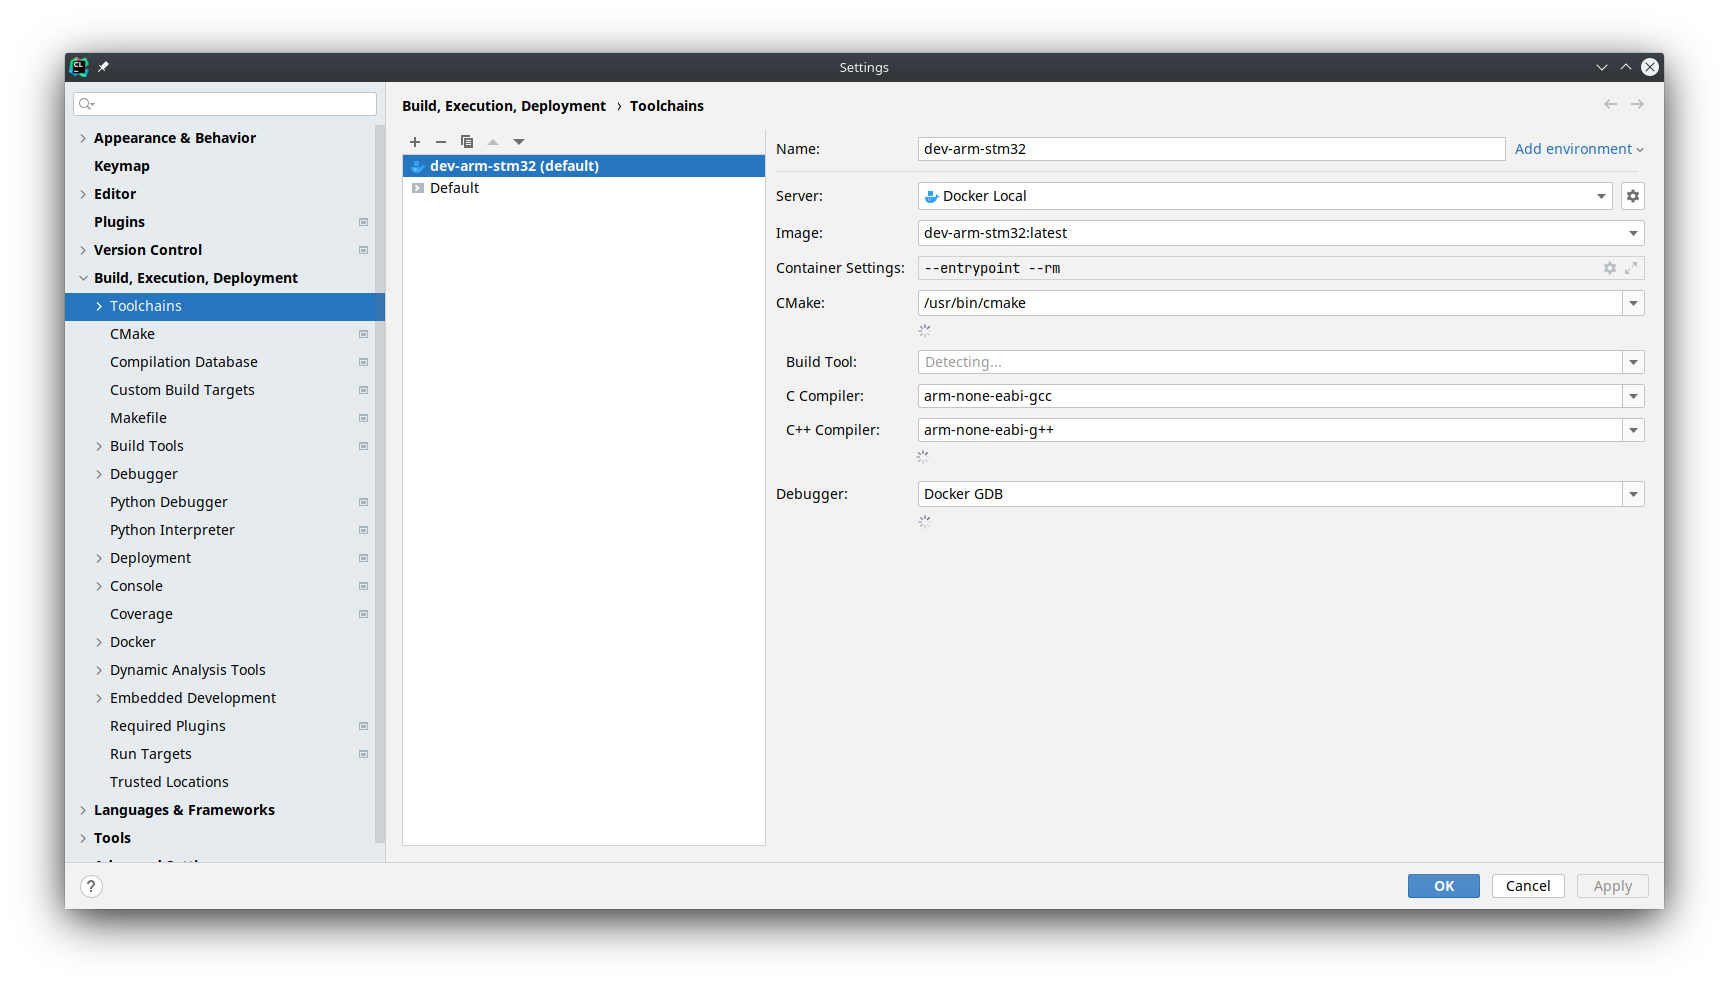Move the toolchain up with the arrow
1729x986 pixels.
493,142
